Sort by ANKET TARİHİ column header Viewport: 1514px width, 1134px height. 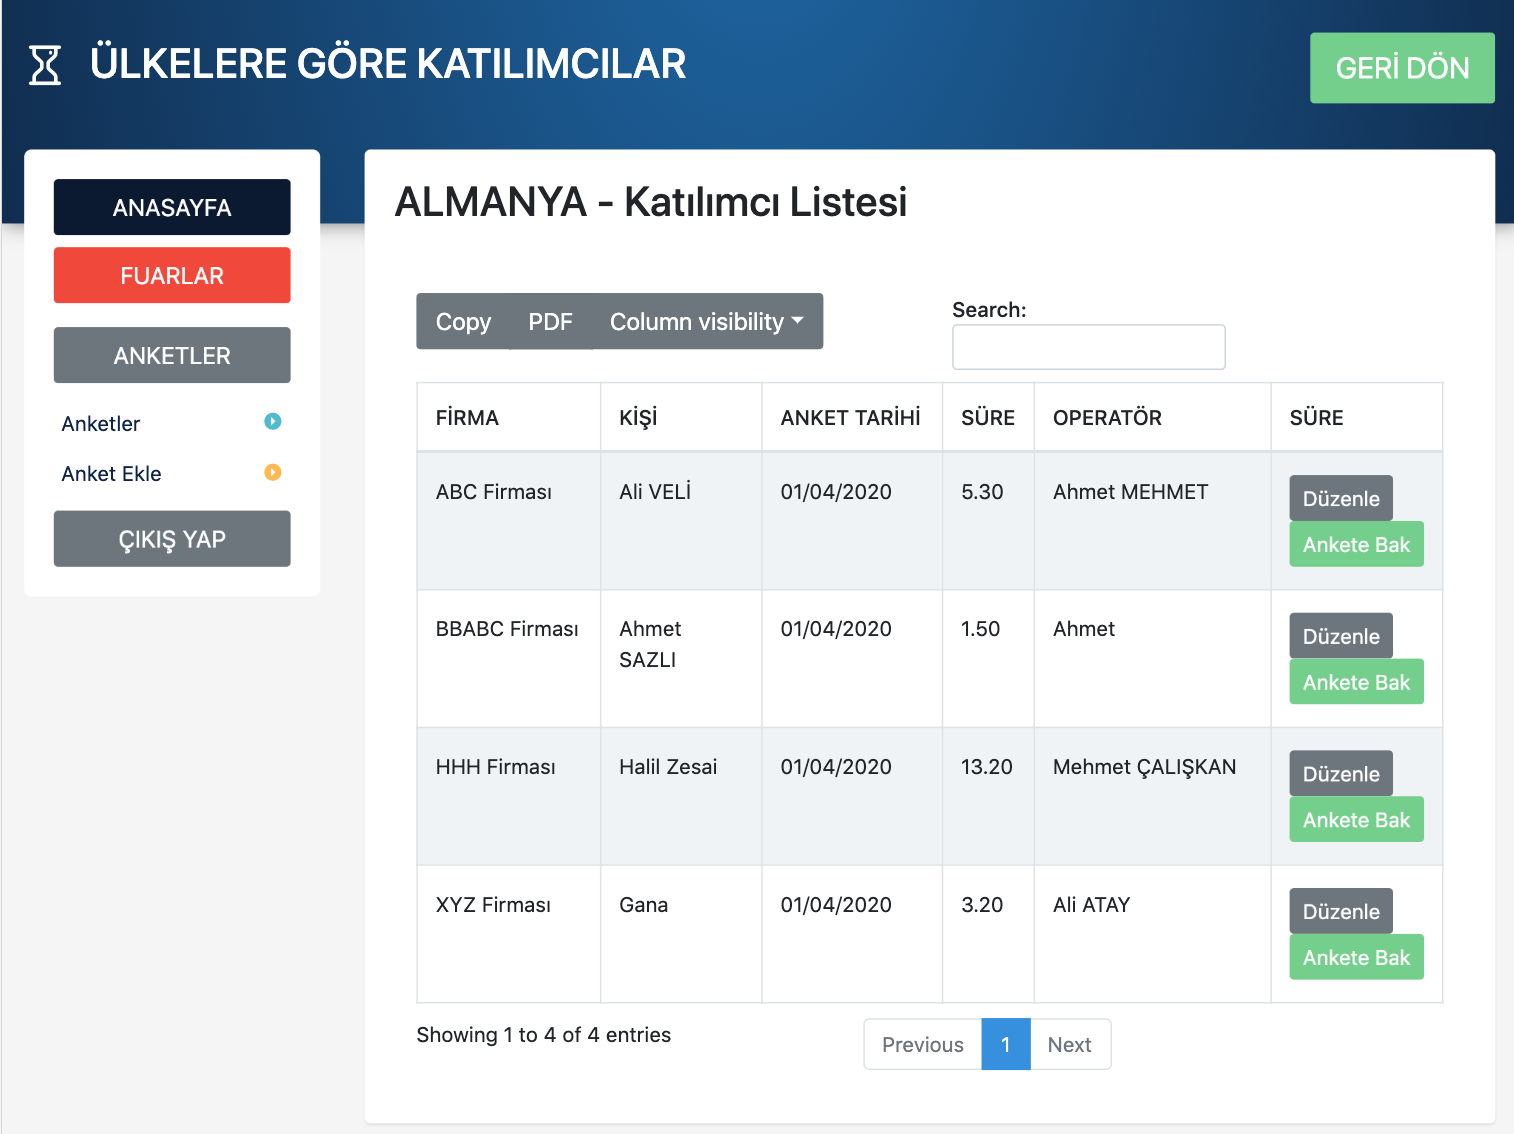(850, 418)
